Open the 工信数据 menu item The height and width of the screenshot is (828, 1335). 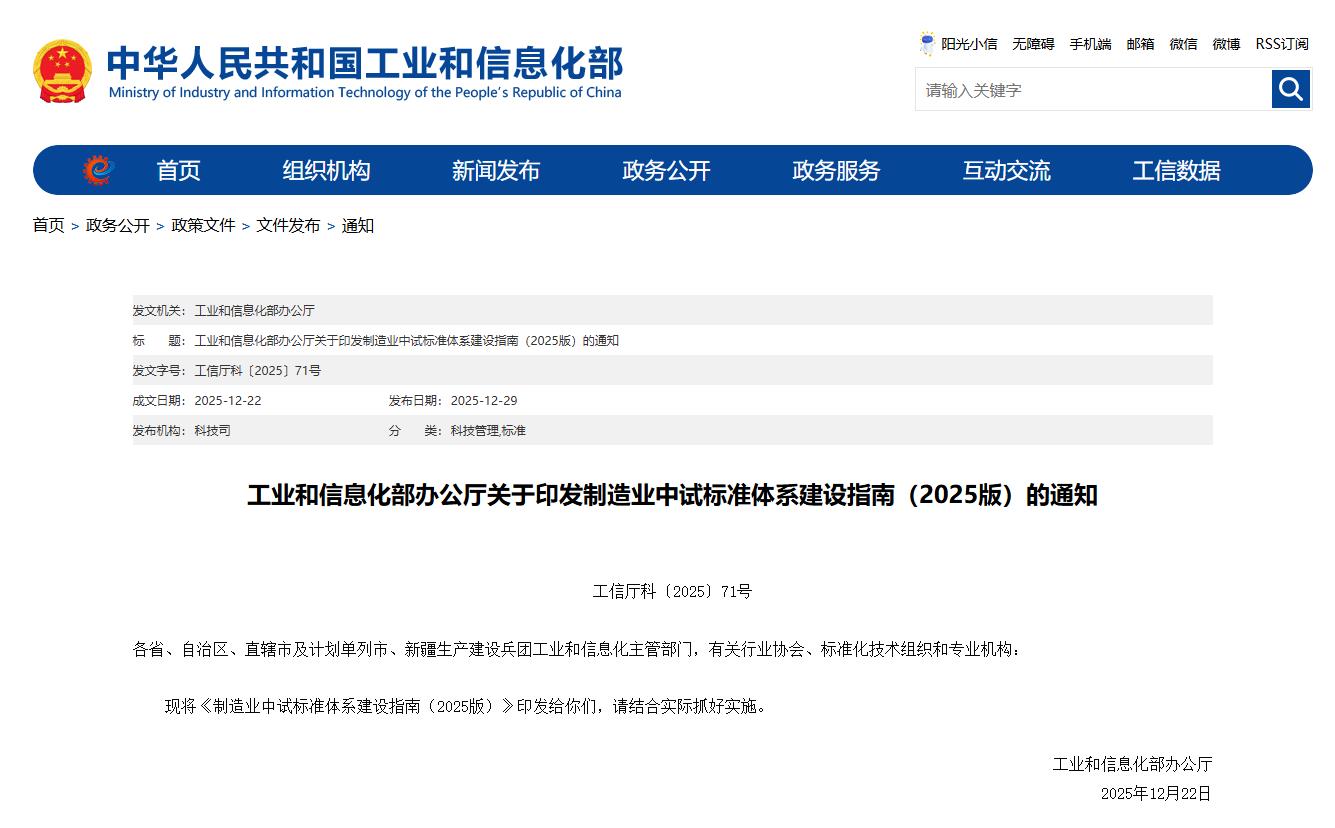1176,171
